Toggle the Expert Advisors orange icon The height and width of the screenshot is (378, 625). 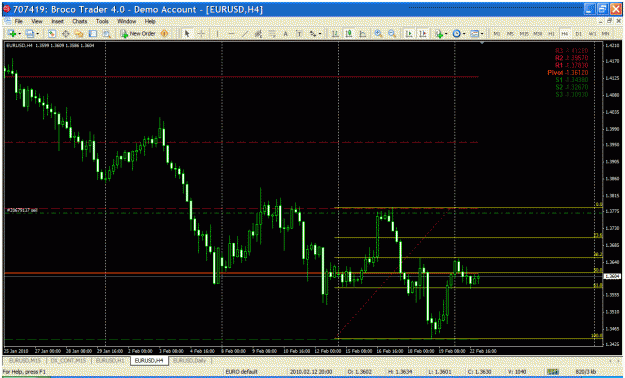click(x=164, y=34)
